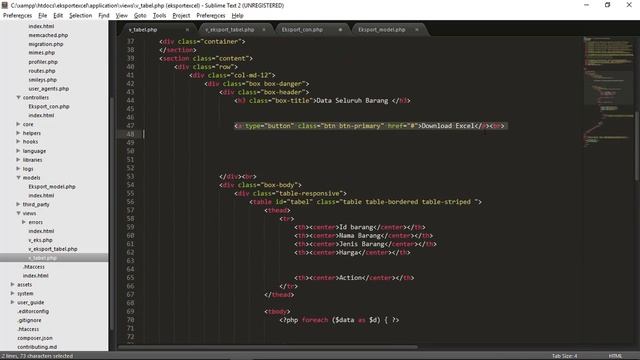
Task: Expand the system folder arrow
Action: tap(12, 293)
